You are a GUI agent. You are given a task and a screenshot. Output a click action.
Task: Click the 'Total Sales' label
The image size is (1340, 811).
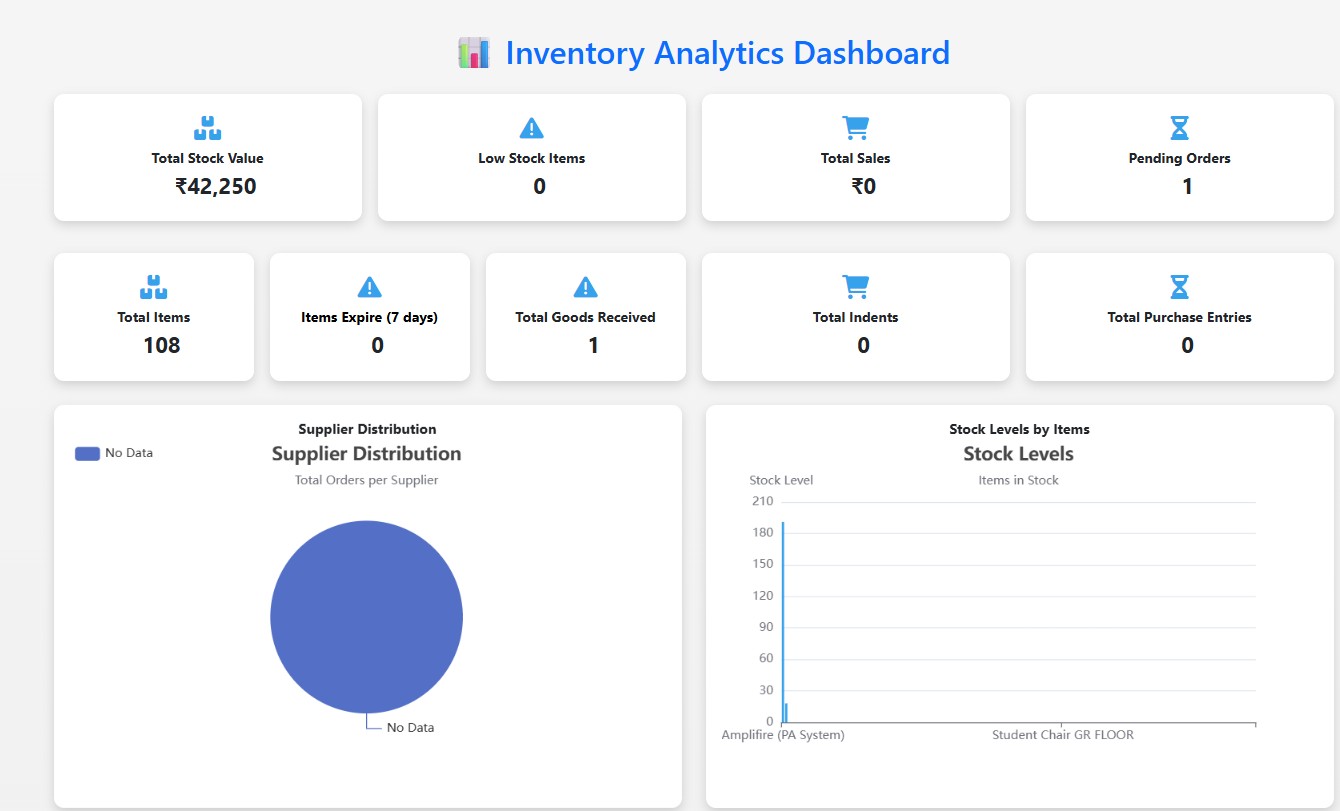(x=856, y=158)
